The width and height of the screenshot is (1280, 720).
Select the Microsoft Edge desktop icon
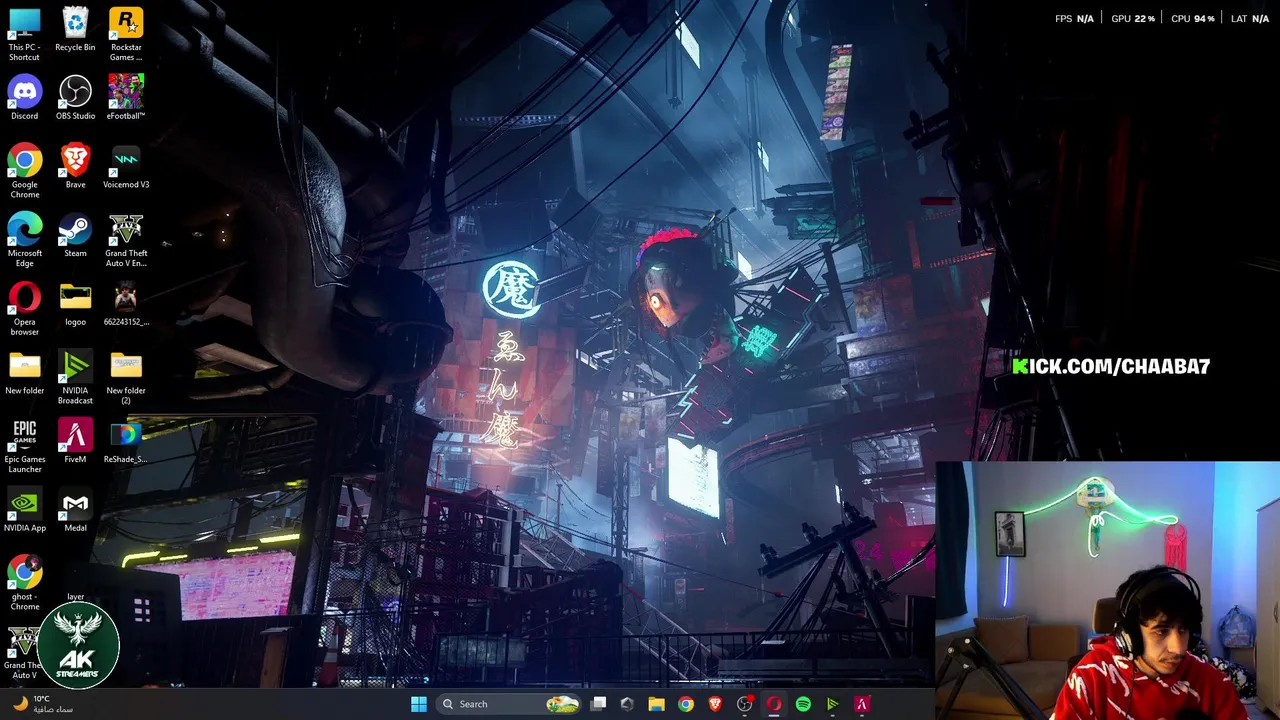click(24, 240)
